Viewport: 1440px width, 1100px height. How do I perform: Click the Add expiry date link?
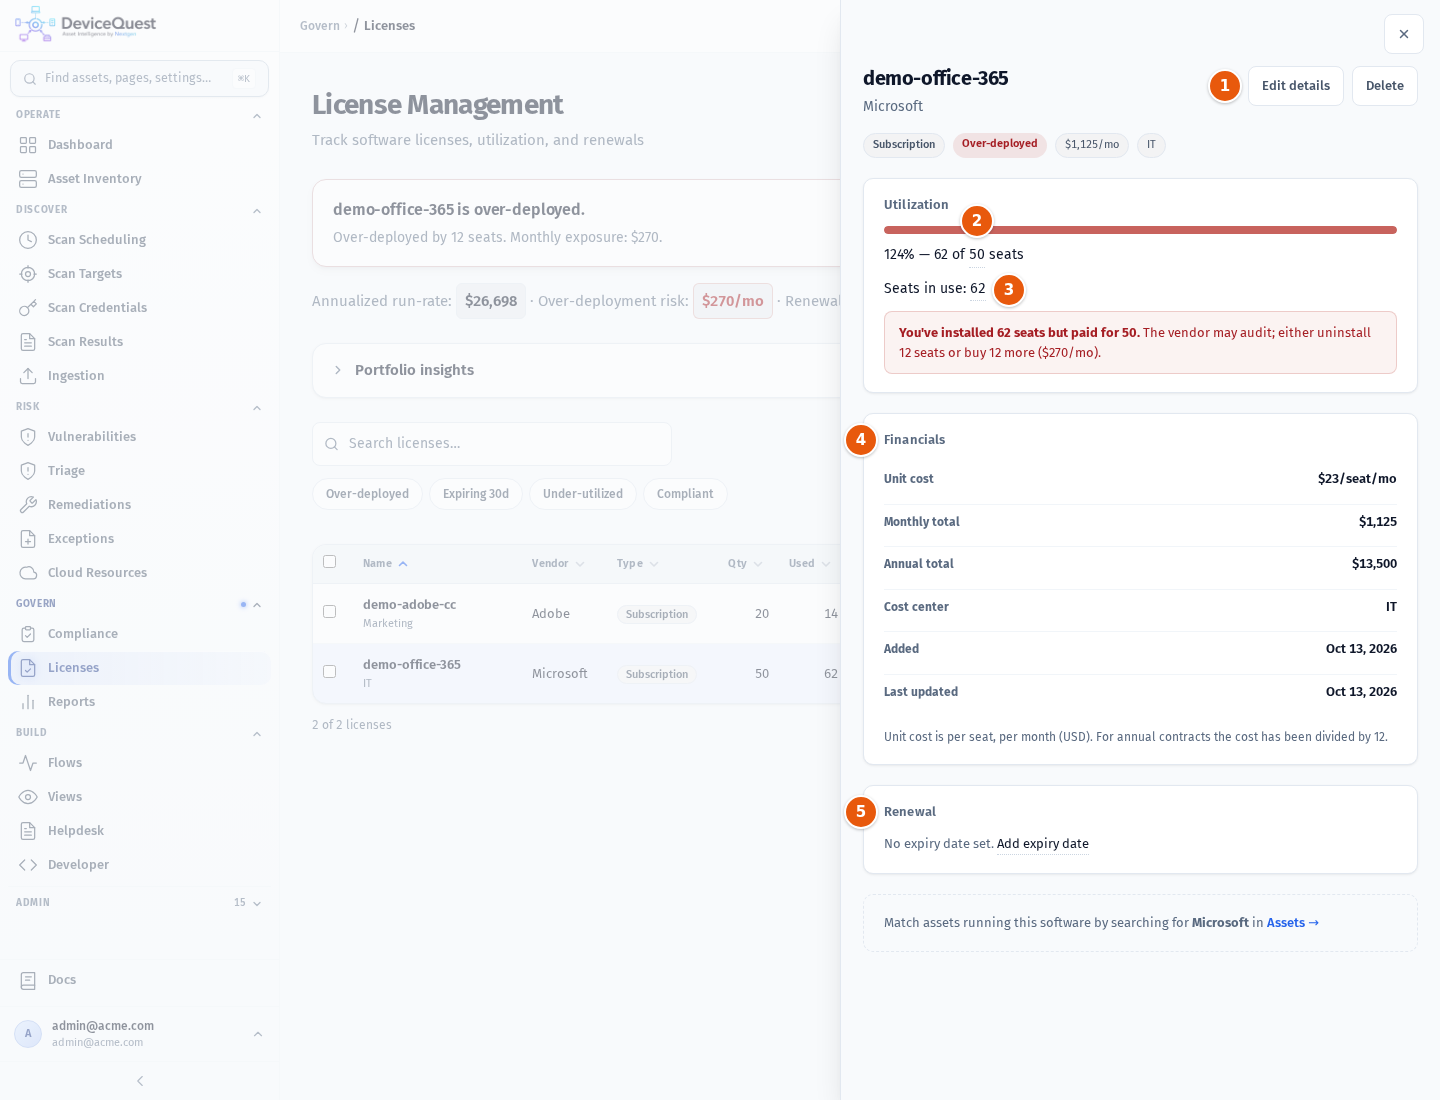(1043, 844)
